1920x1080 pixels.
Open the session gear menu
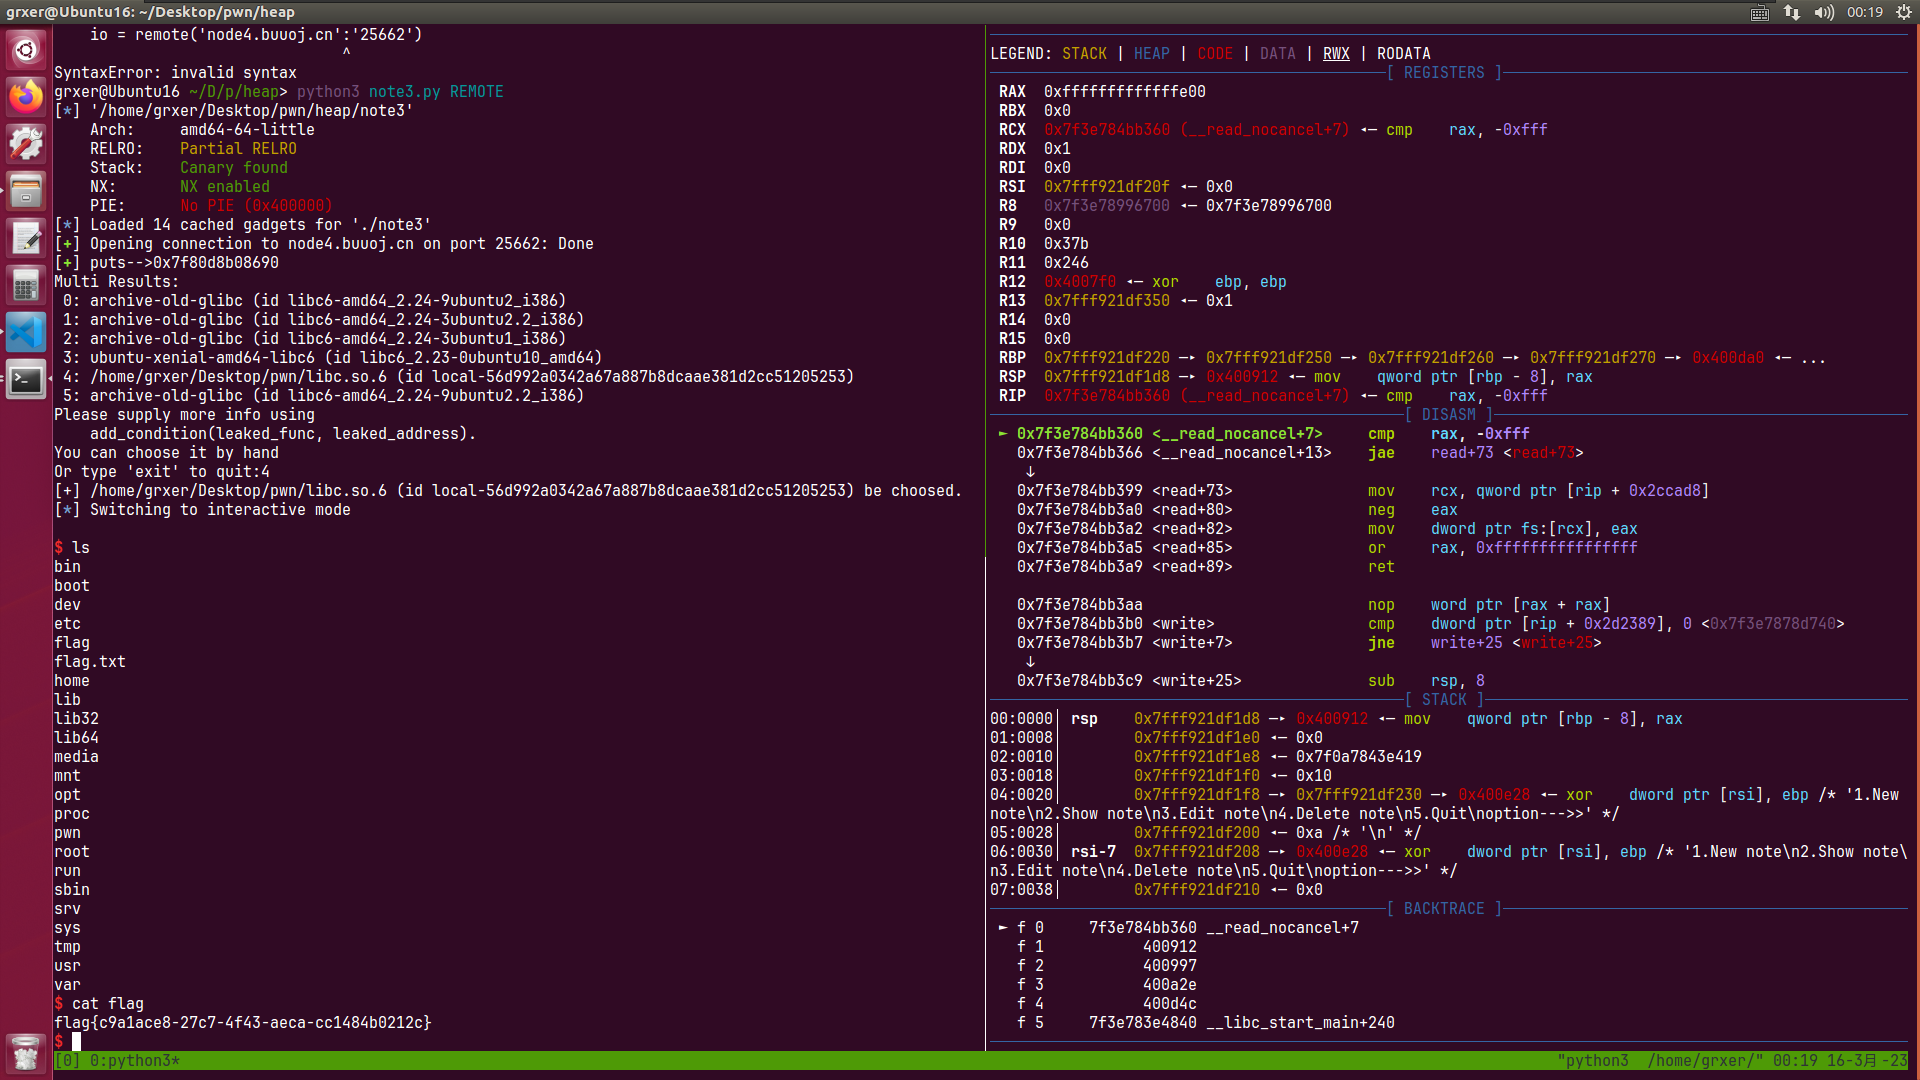(x=1904, y=12)
